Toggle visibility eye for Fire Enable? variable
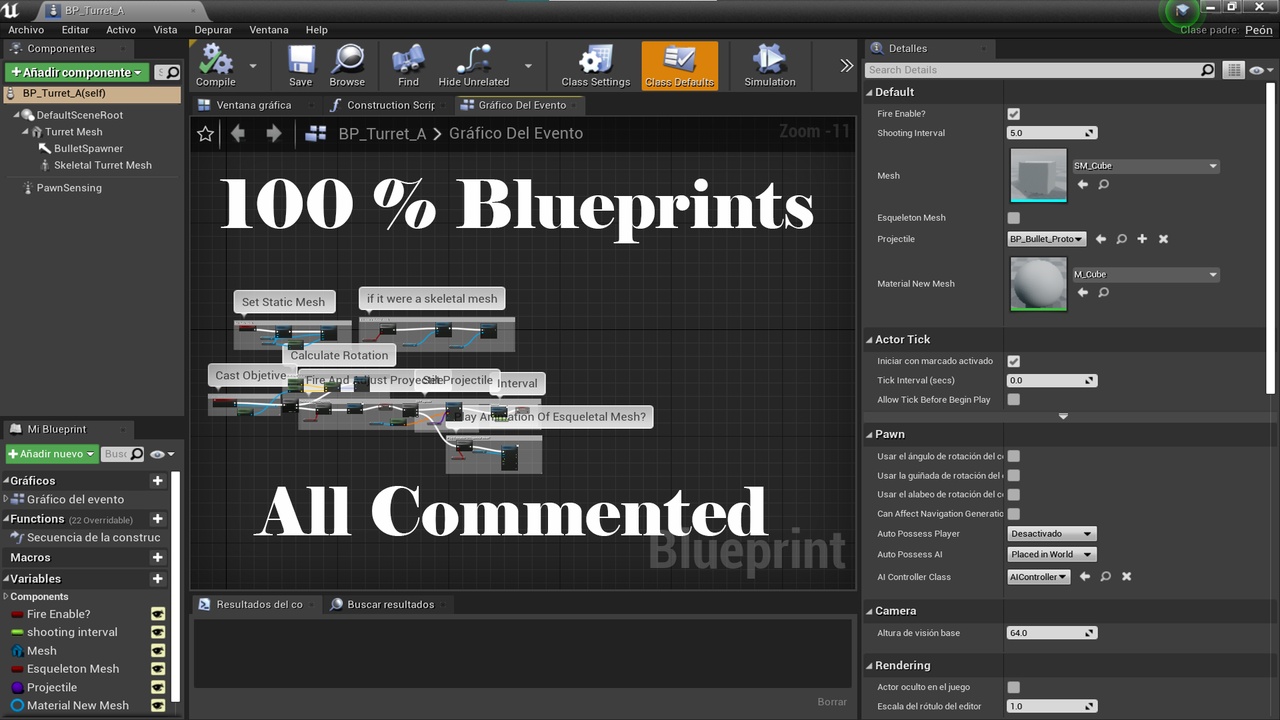Screen dimensions: 1280x720 [x=158, y=614]
